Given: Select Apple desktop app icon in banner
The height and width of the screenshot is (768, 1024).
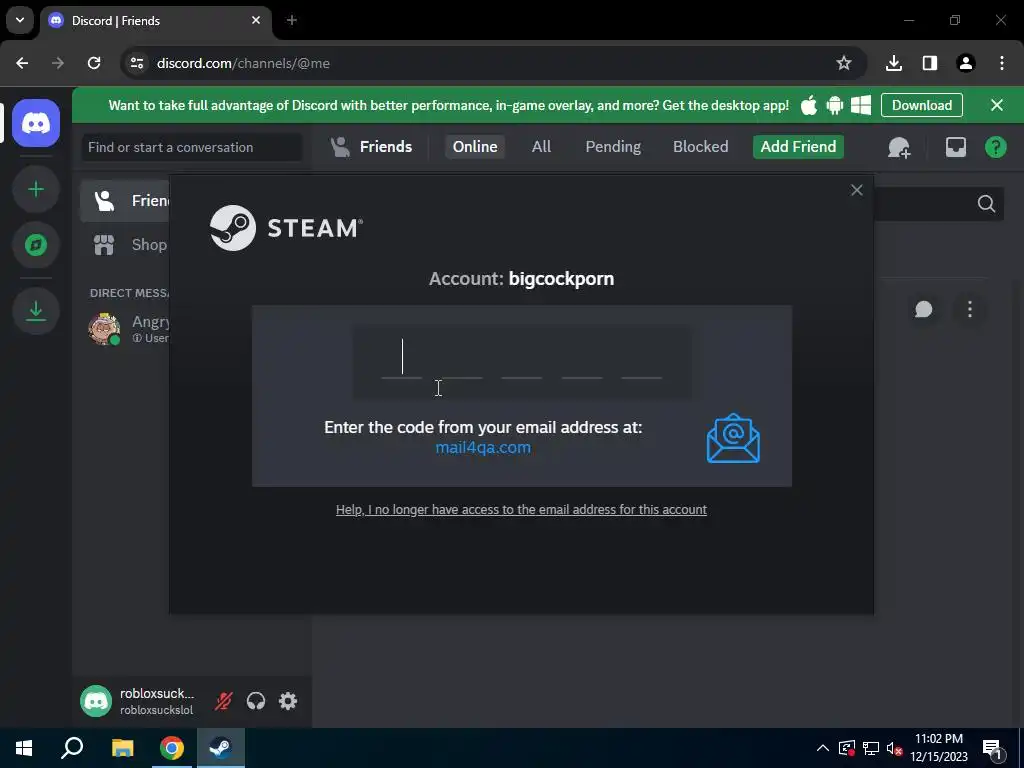Looking at the screenshot, I should (x=808, y=105).
